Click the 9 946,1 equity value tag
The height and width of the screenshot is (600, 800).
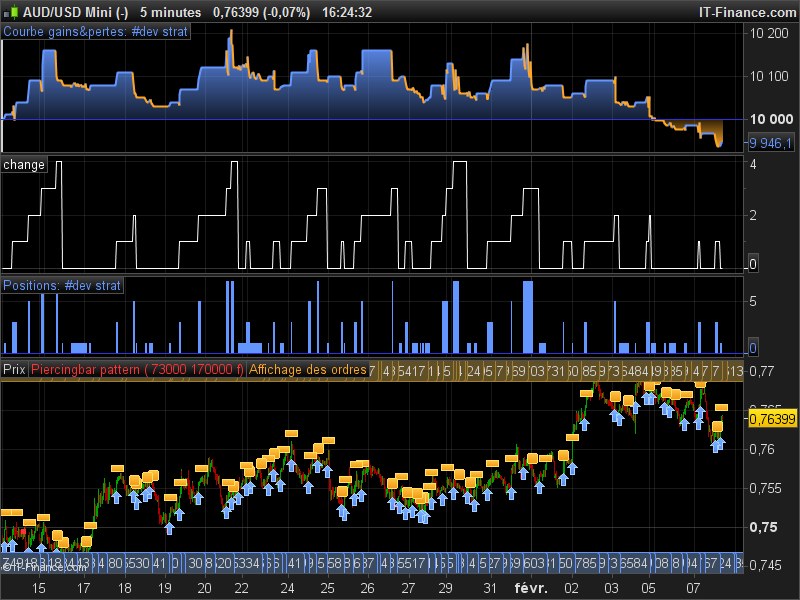point(771,143)
